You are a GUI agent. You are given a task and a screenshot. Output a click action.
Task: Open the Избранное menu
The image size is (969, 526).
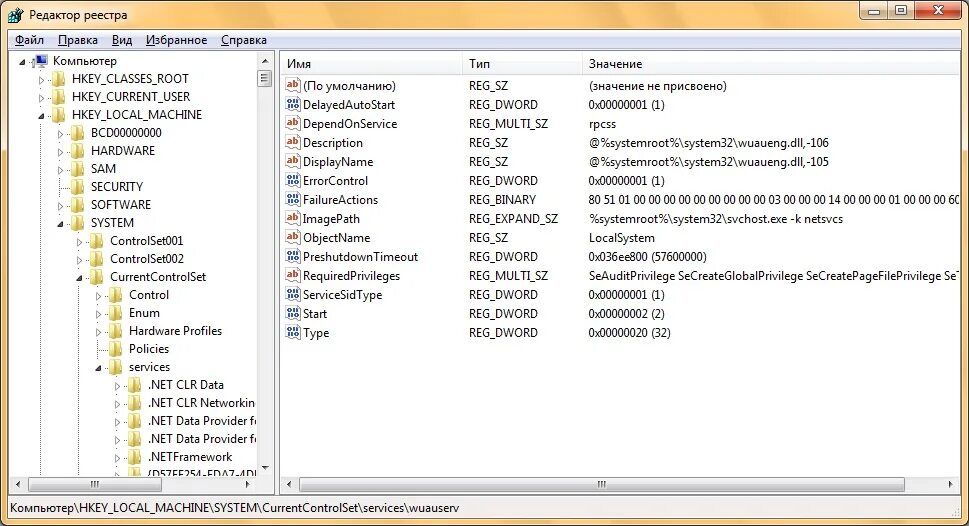177,40
